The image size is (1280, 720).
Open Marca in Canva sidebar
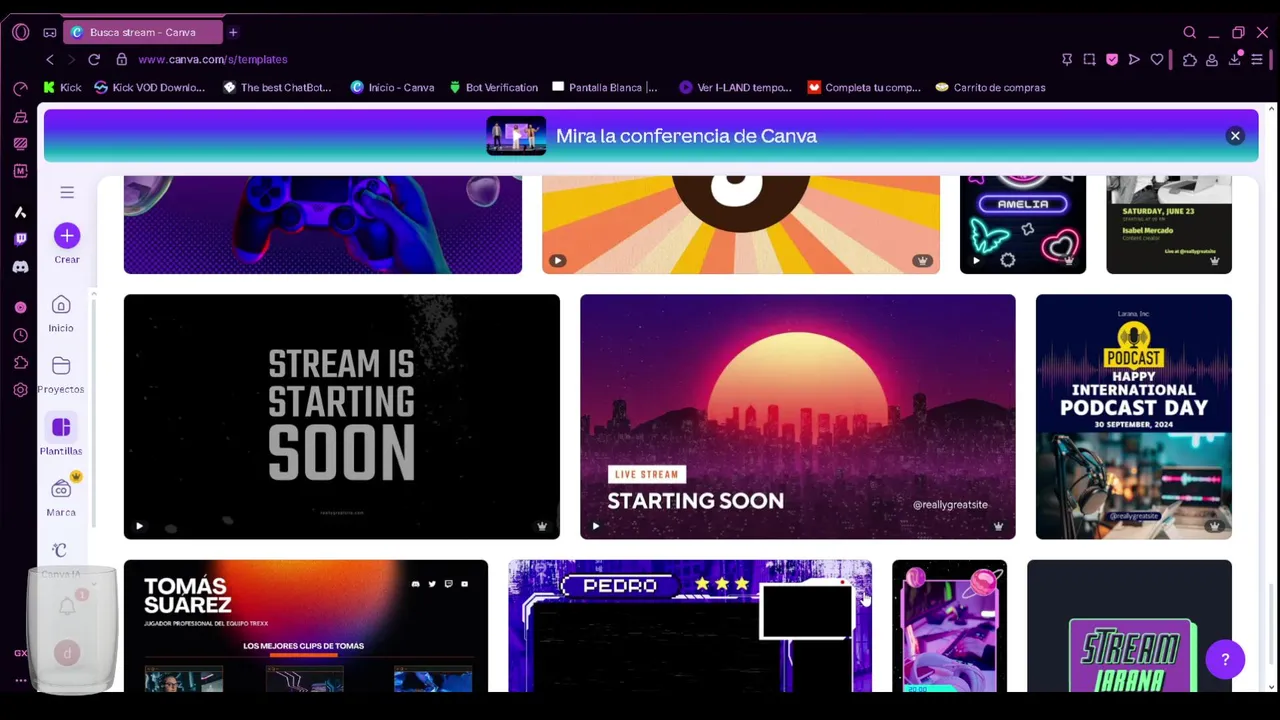point(61,497)
